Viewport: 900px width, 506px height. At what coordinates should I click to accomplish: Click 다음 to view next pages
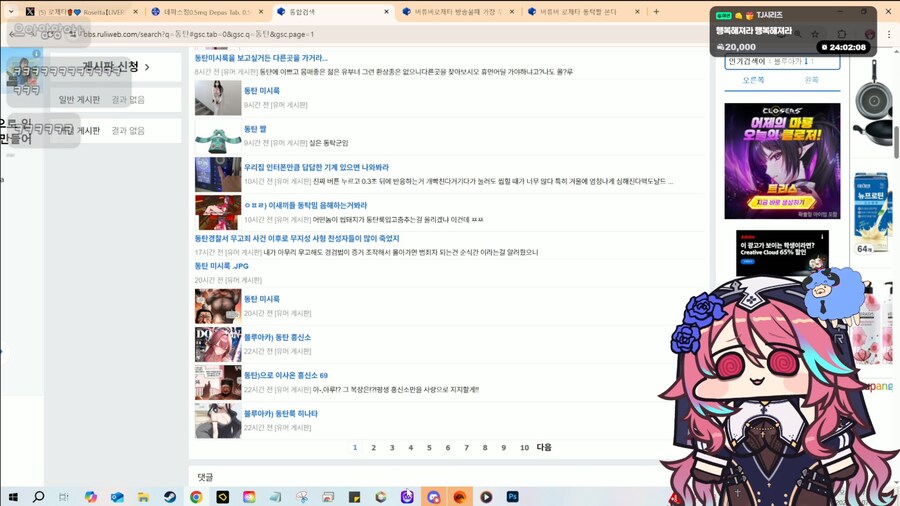[544, 447]
